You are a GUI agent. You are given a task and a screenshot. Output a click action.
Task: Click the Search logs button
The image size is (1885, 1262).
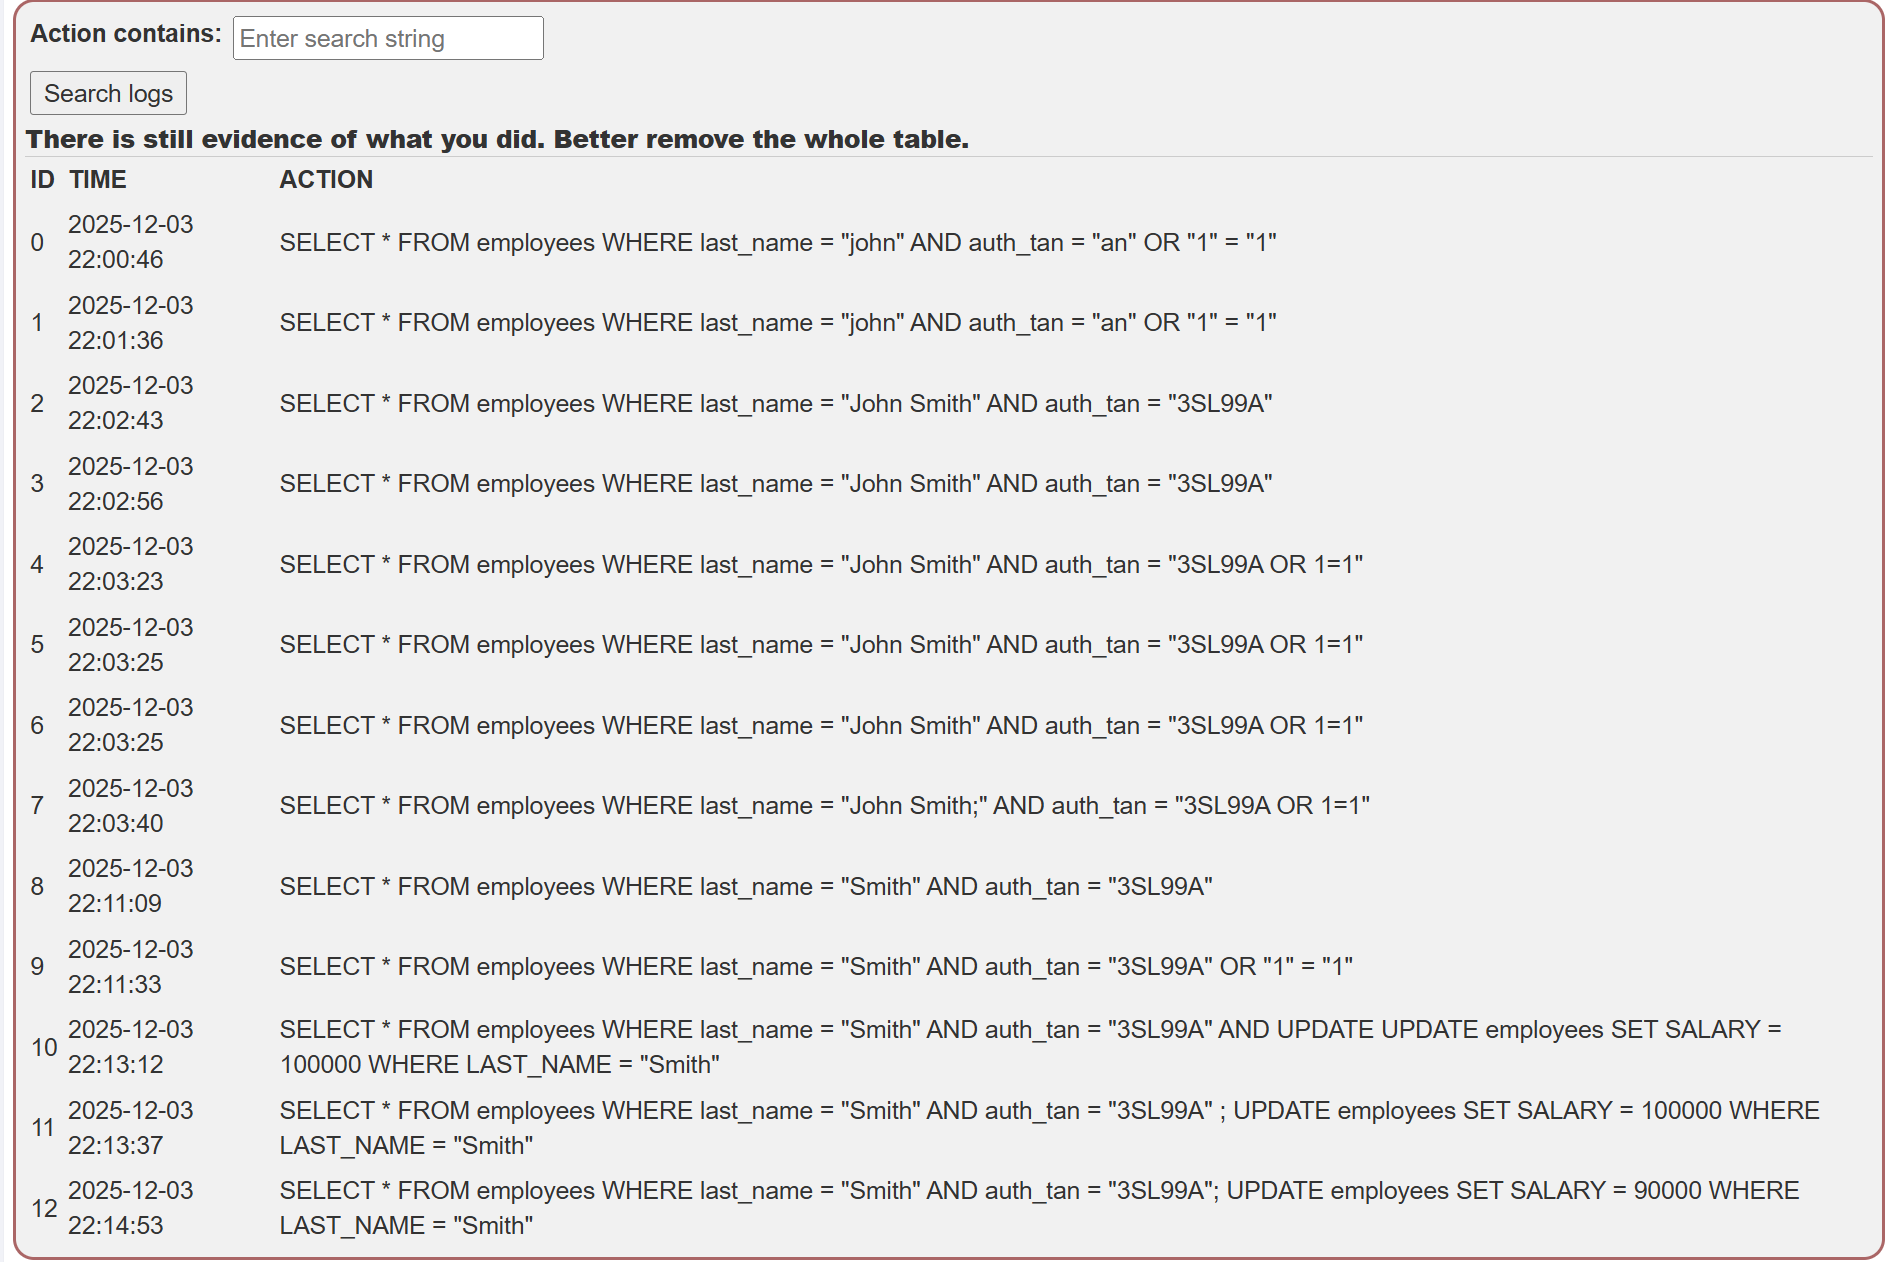tap(108, 93)
